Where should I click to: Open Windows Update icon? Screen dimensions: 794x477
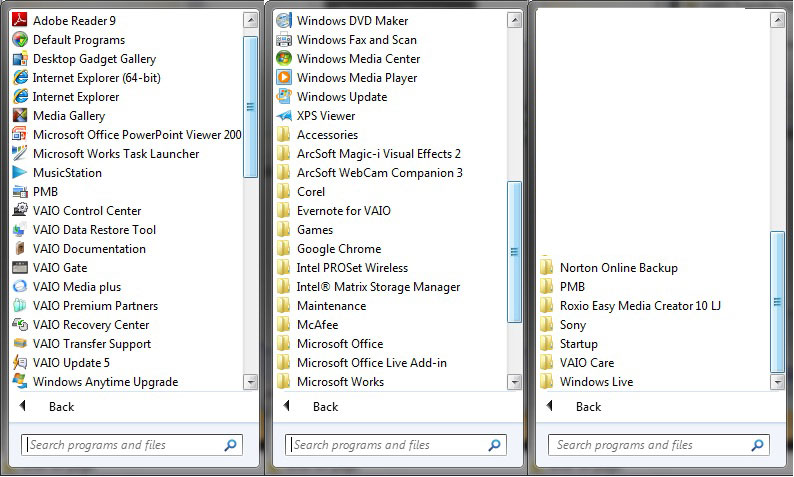pos(284,97)
